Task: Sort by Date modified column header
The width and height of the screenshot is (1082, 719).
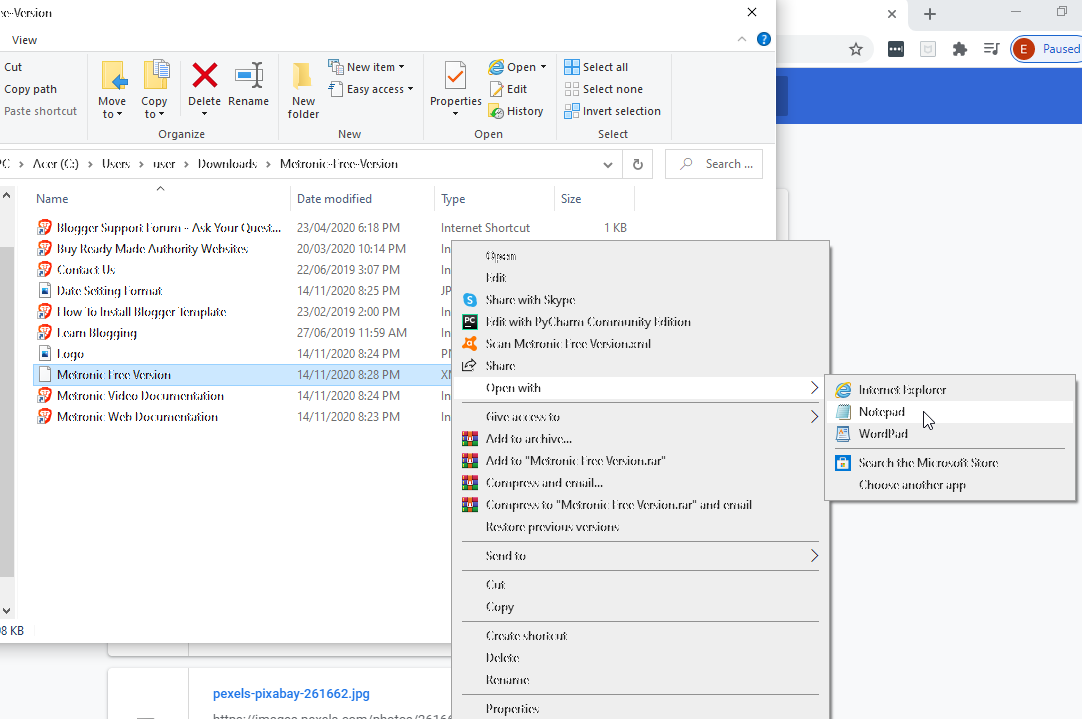Action: click(x=334, y=199)
